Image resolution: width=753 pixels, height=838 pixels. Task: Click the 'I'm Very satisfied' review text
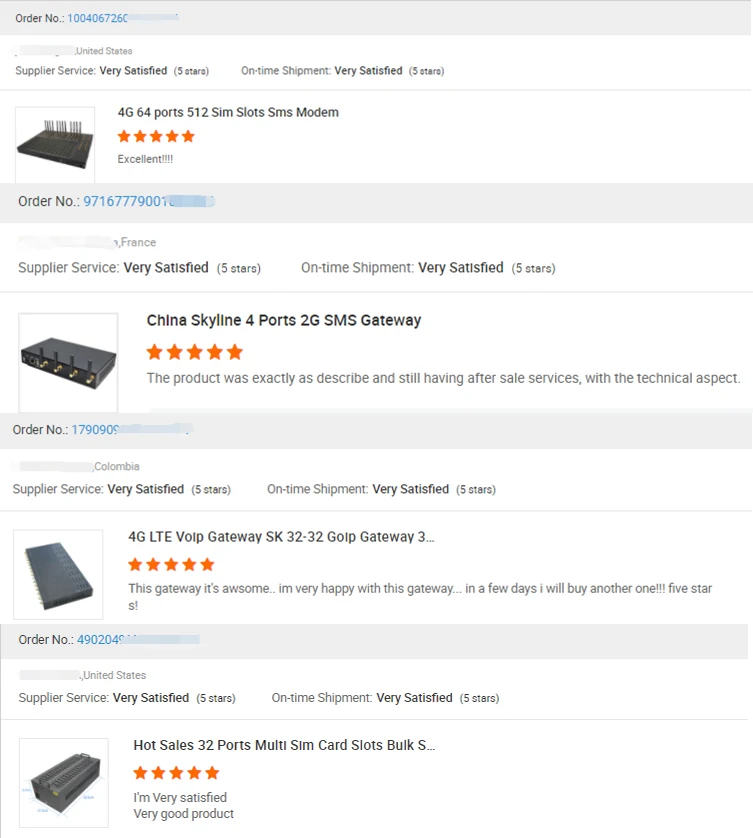click(180, 797)
